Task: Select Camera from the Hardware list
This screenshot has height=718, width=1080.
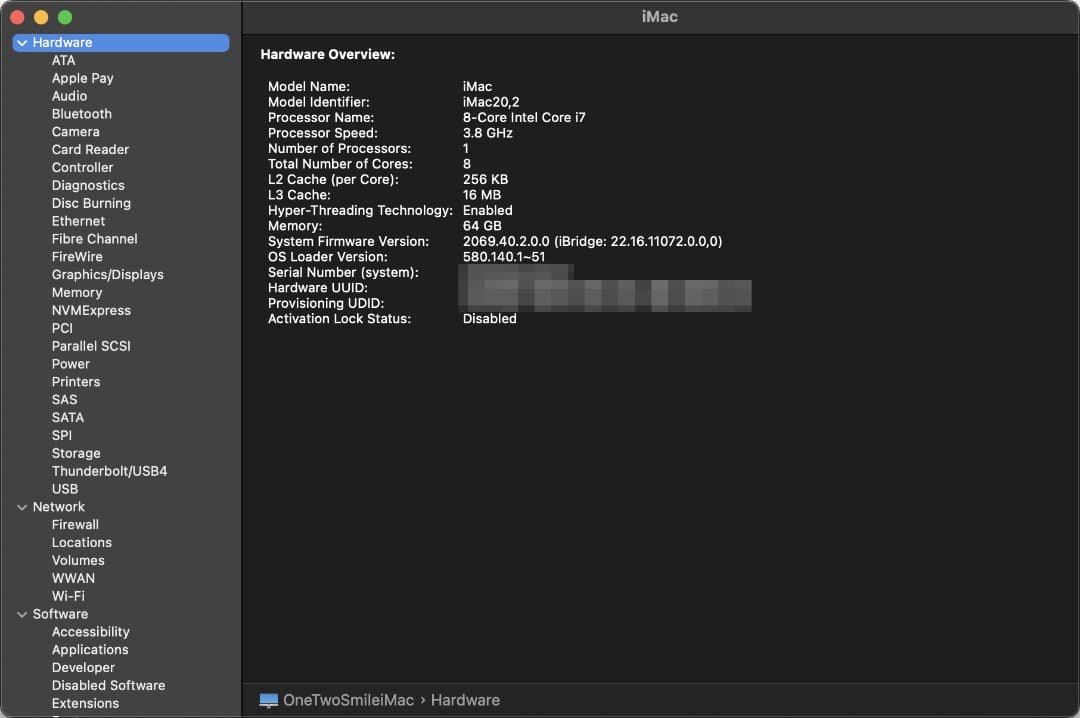Action: (75, 131)
